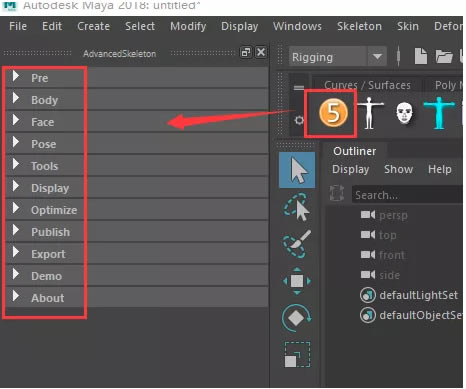Select defaultLightSet in Outliner

[418, 295]
